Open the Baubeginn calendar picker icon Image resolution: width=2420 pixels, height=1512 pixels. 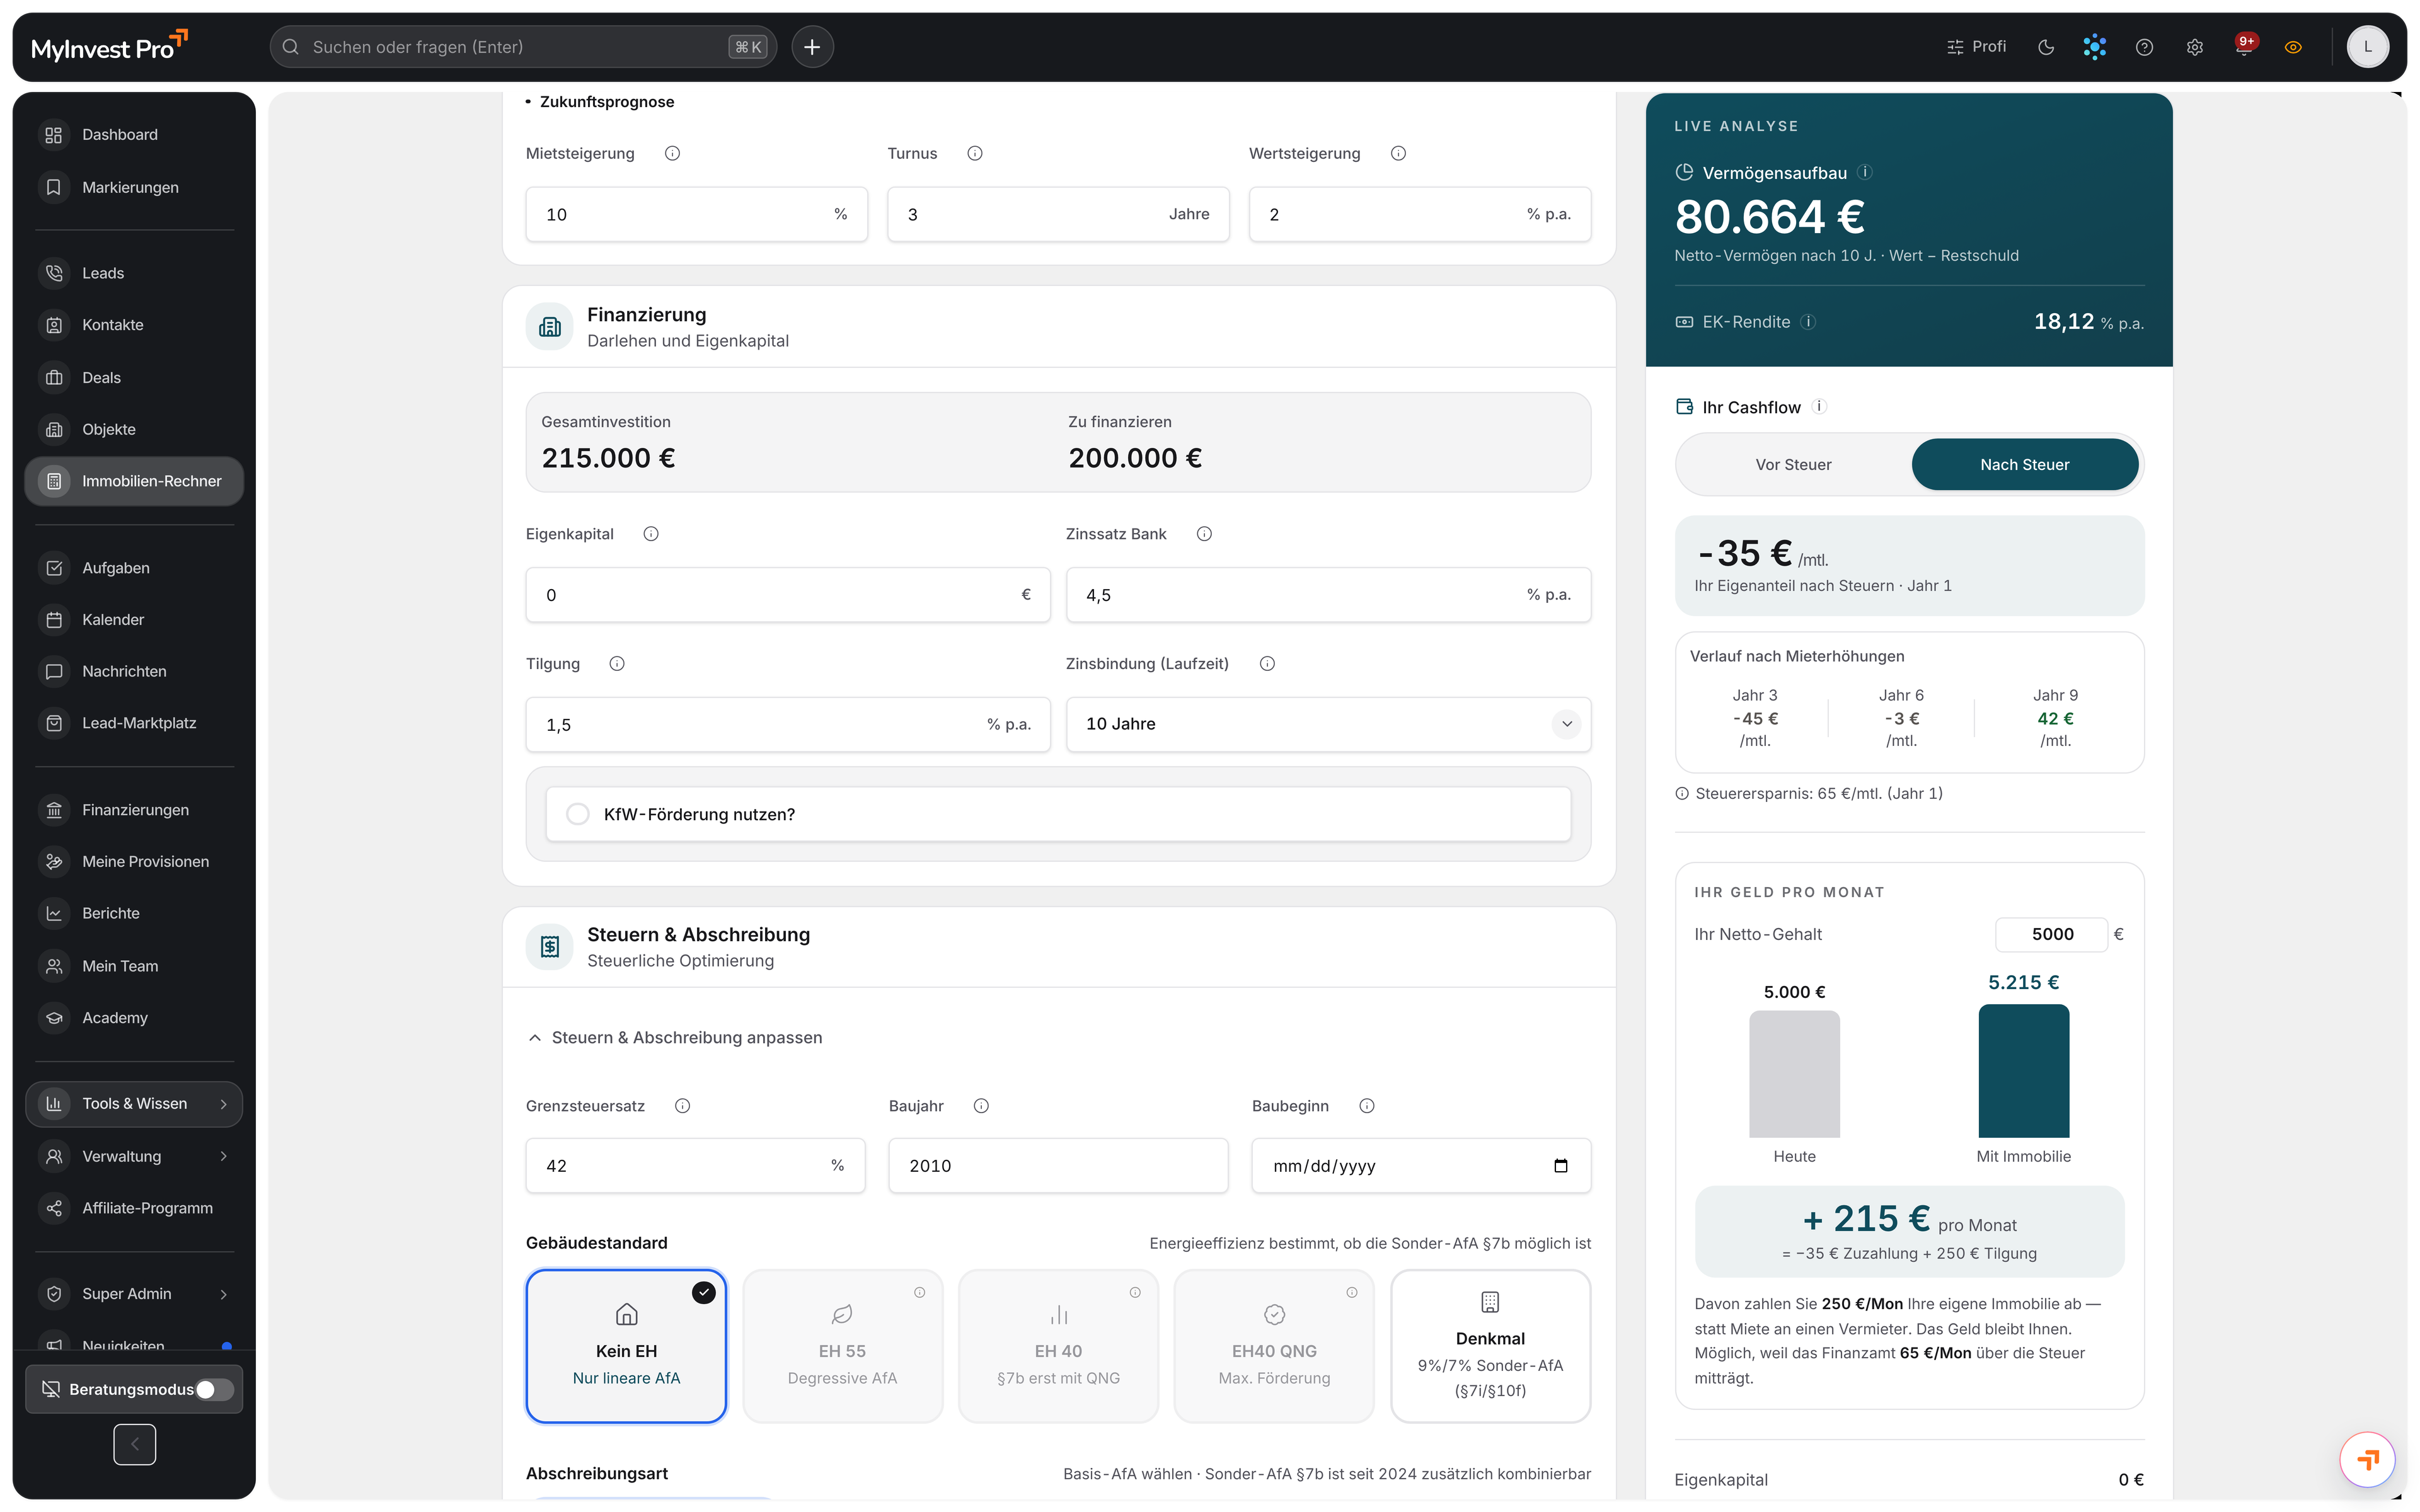(1561, 1166)
